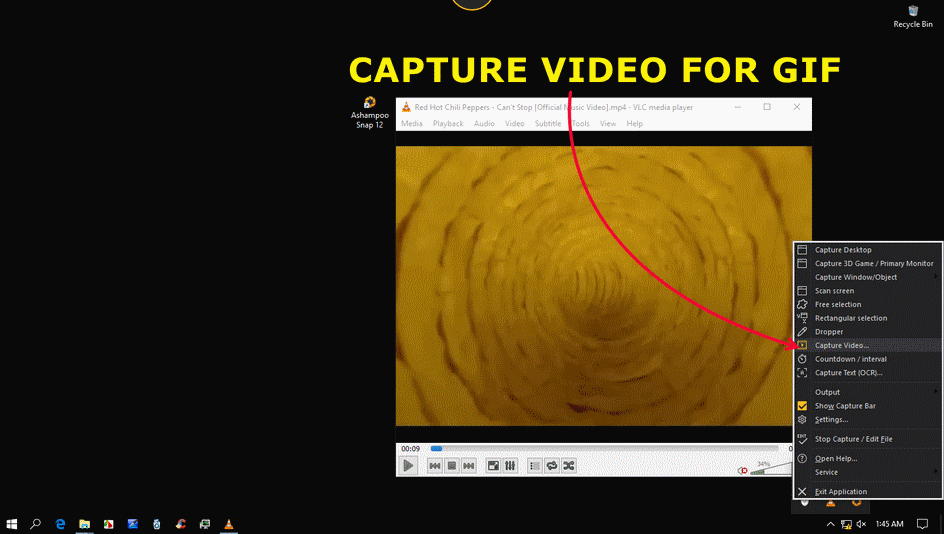
Task: Open VLC extended settings equalizer icon
Action: [x=510, y=466]
